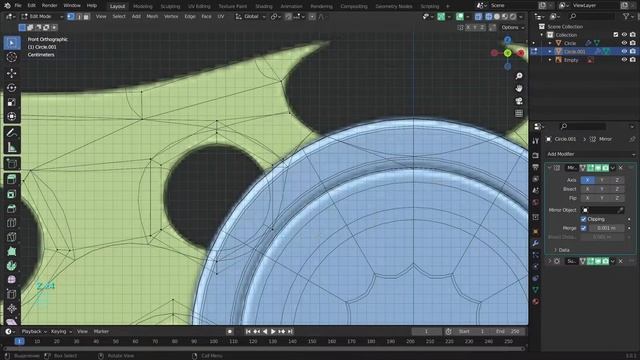Open the Add Modifier dropdown
This screenshot has height=360, width=640.
coord(591,154)
